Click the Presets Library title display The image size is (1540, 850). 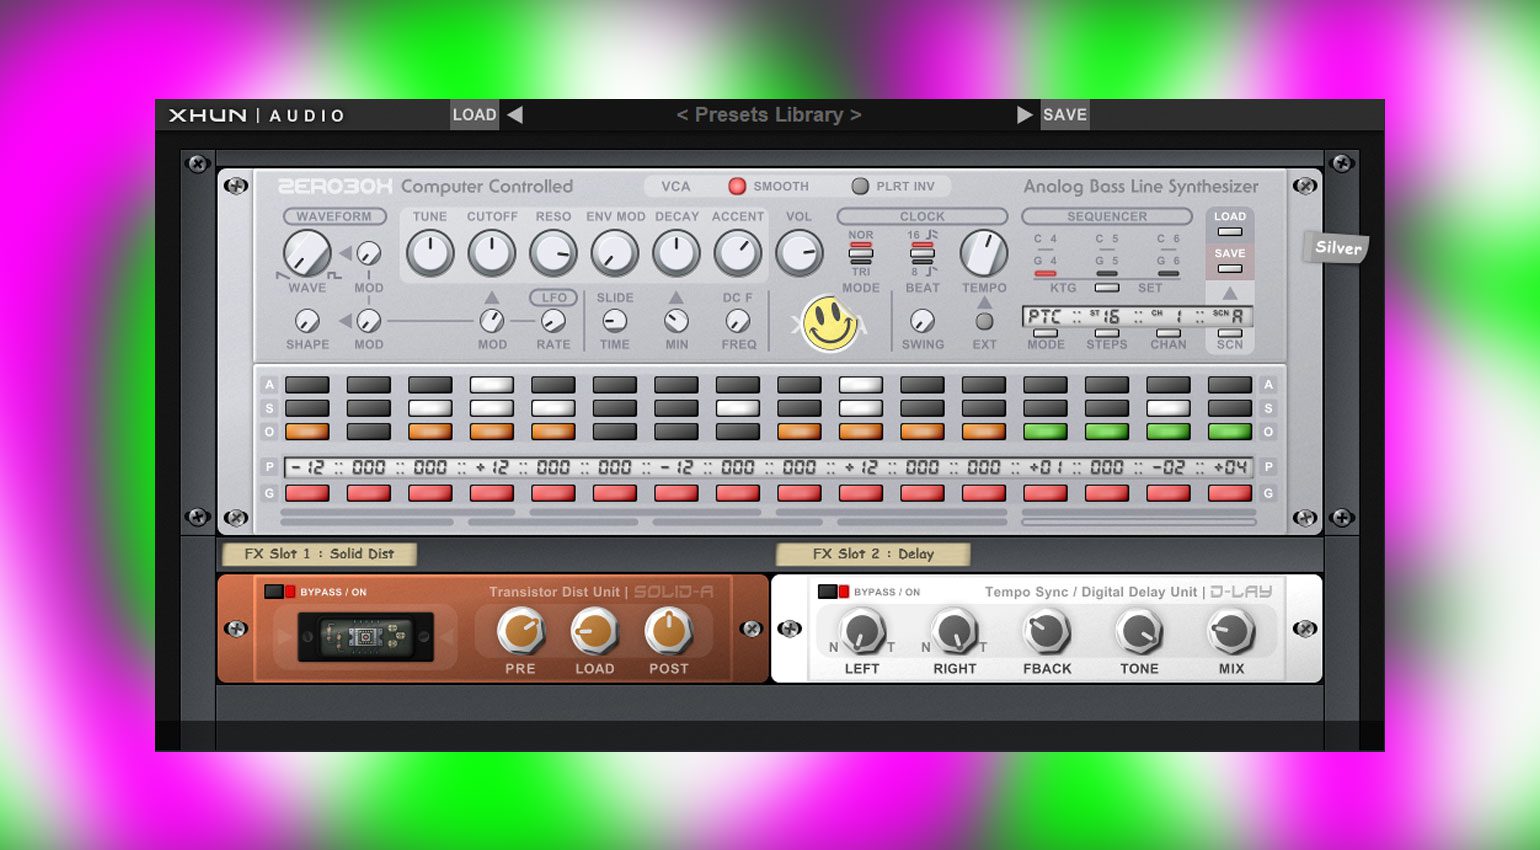[768, 115]
